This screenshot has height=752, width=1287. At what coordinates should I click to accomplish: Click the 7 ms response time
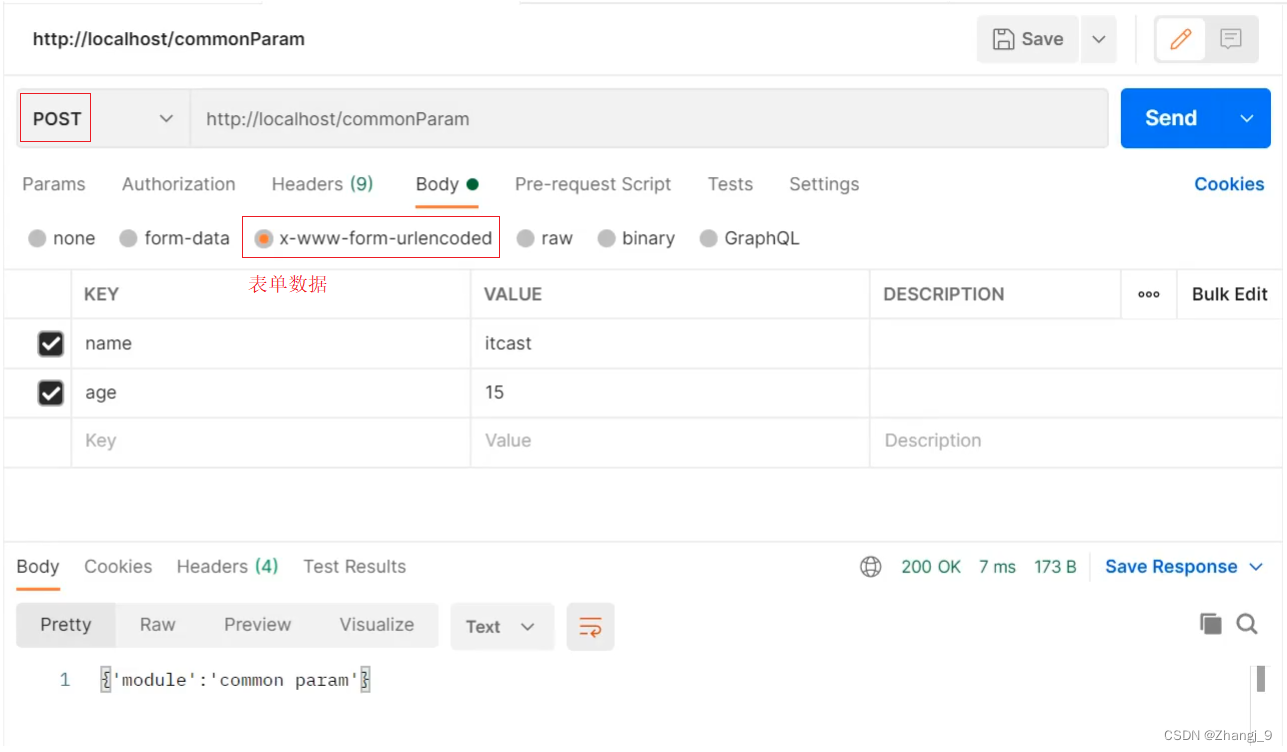coord(997,567)
